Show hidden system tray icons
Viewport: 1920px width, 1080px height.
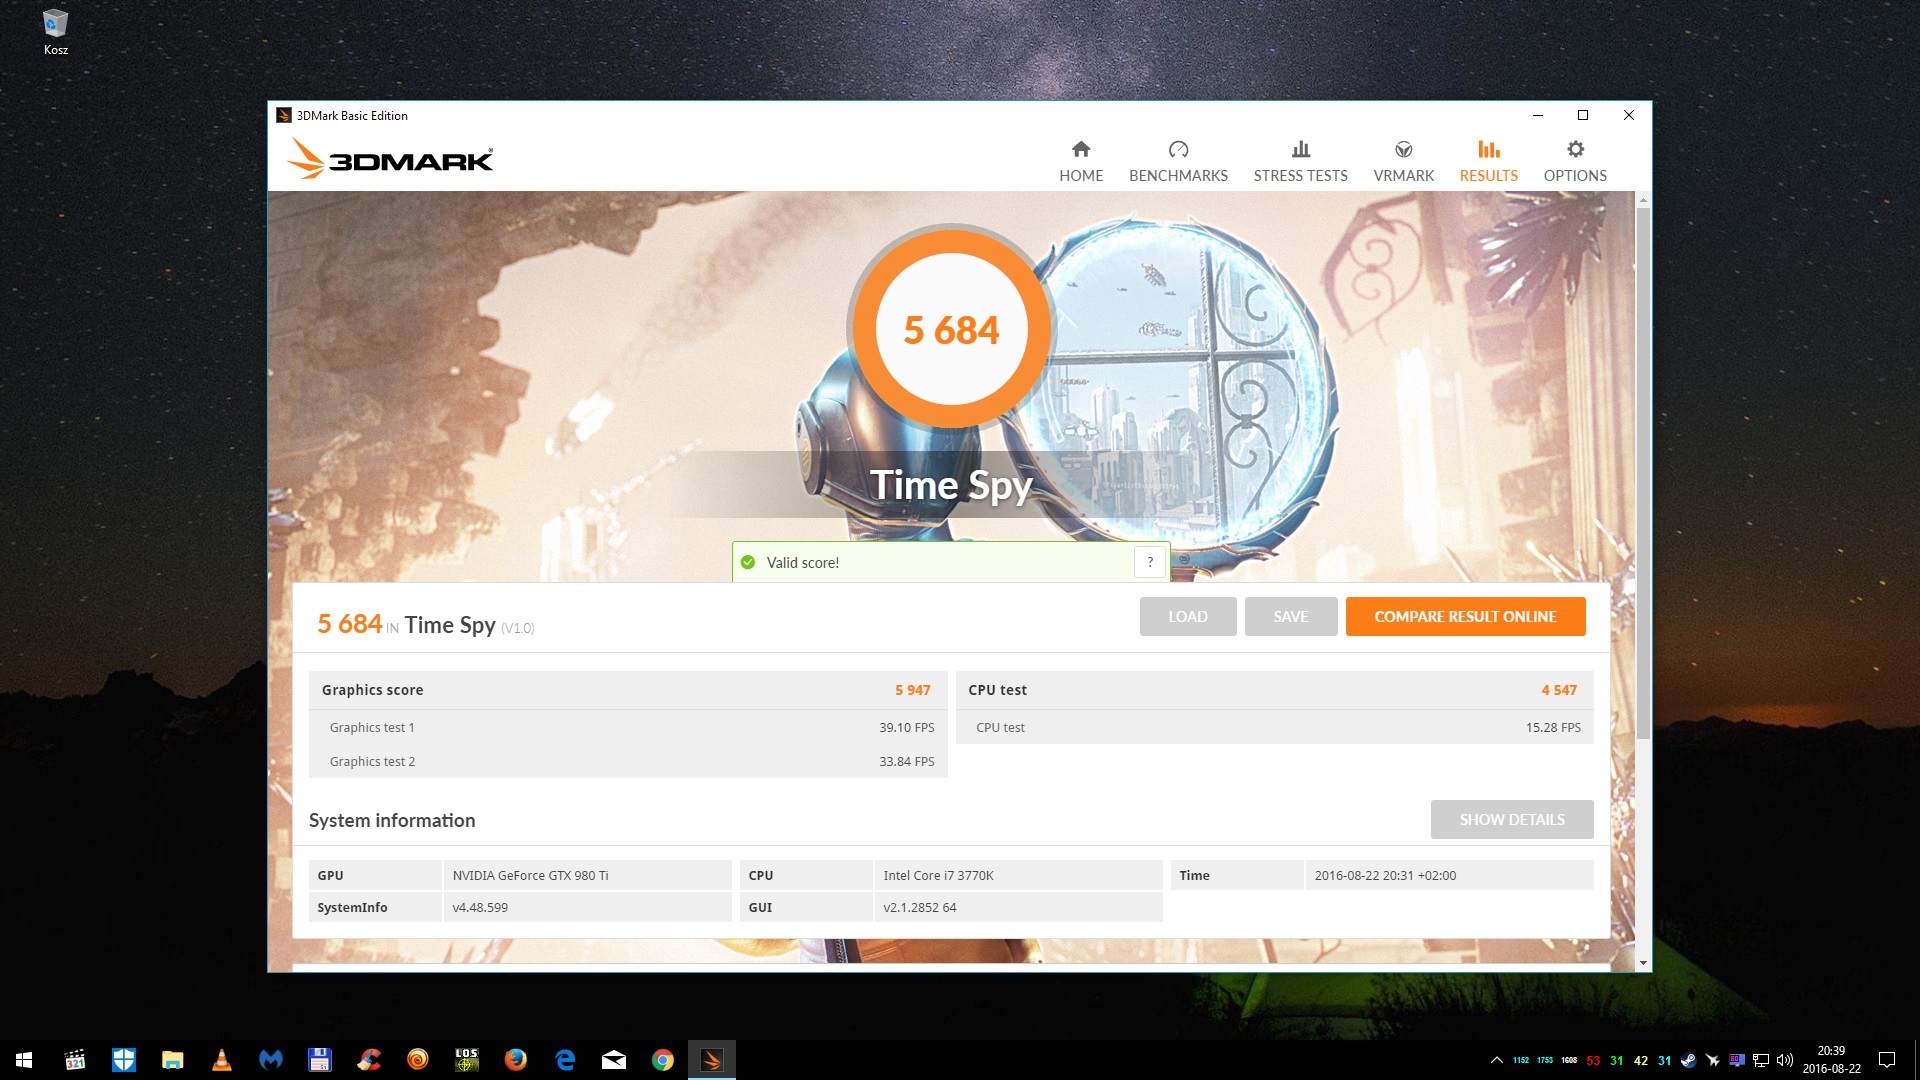1496,1060
